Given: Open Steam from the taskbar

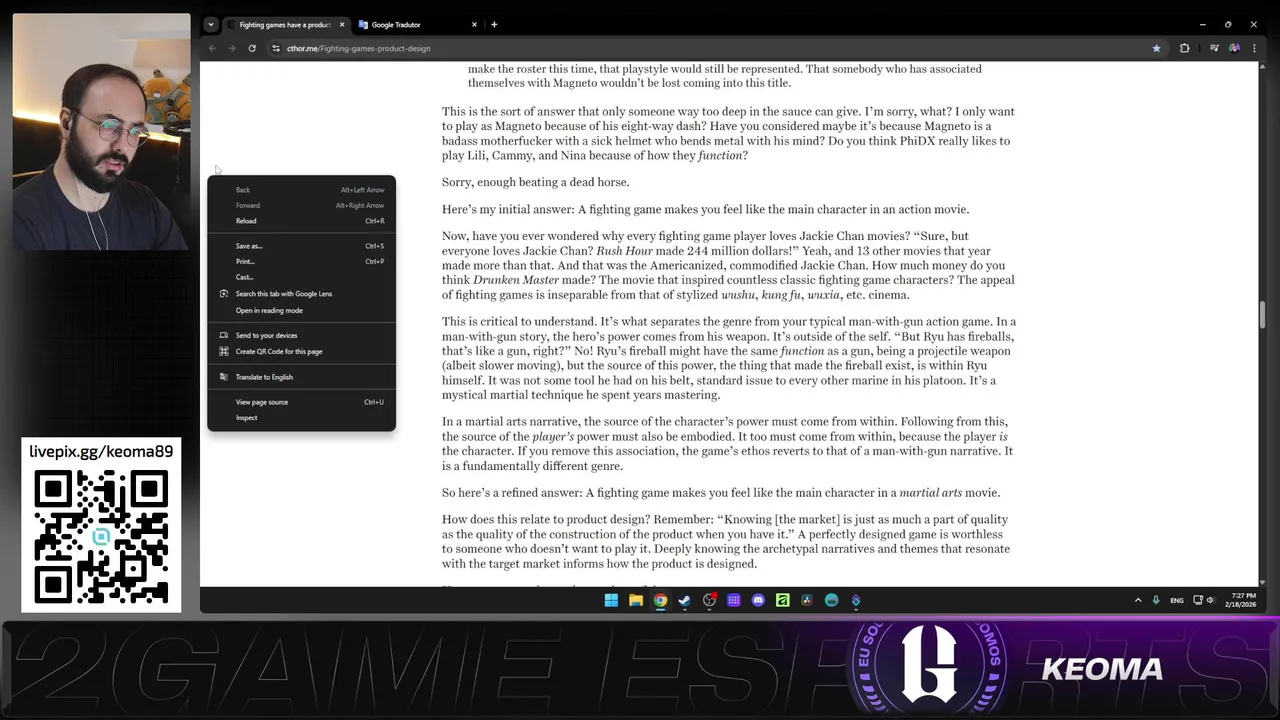Looking at the screenshot, I should [685, 600].
